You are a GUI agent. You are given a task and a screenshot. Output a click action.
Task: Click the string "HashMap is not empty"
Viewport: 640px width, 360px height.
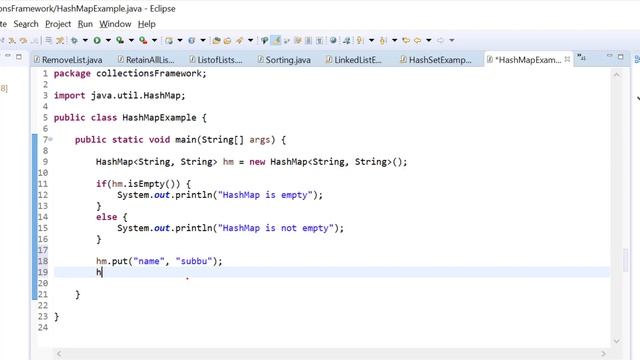point(276,228)
